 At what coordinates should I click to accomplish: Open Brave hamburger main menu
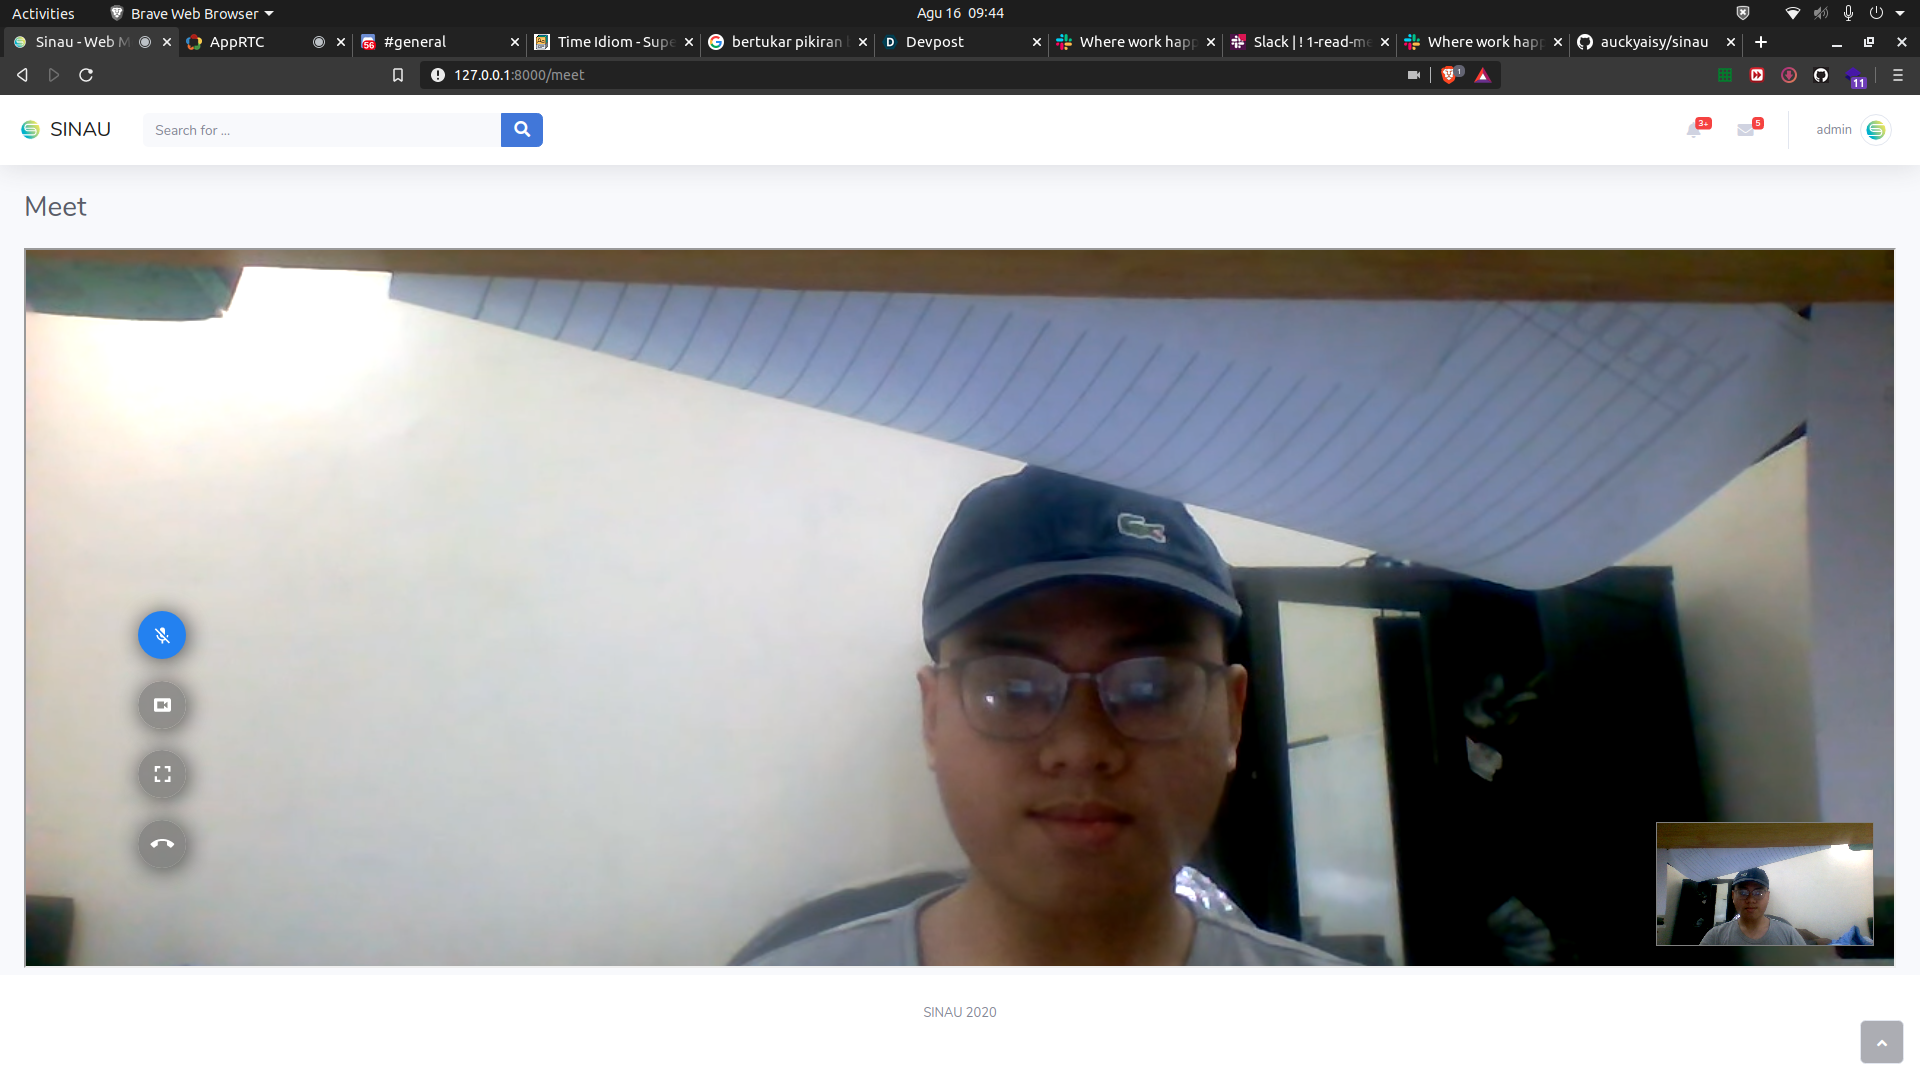(1897, 75)
